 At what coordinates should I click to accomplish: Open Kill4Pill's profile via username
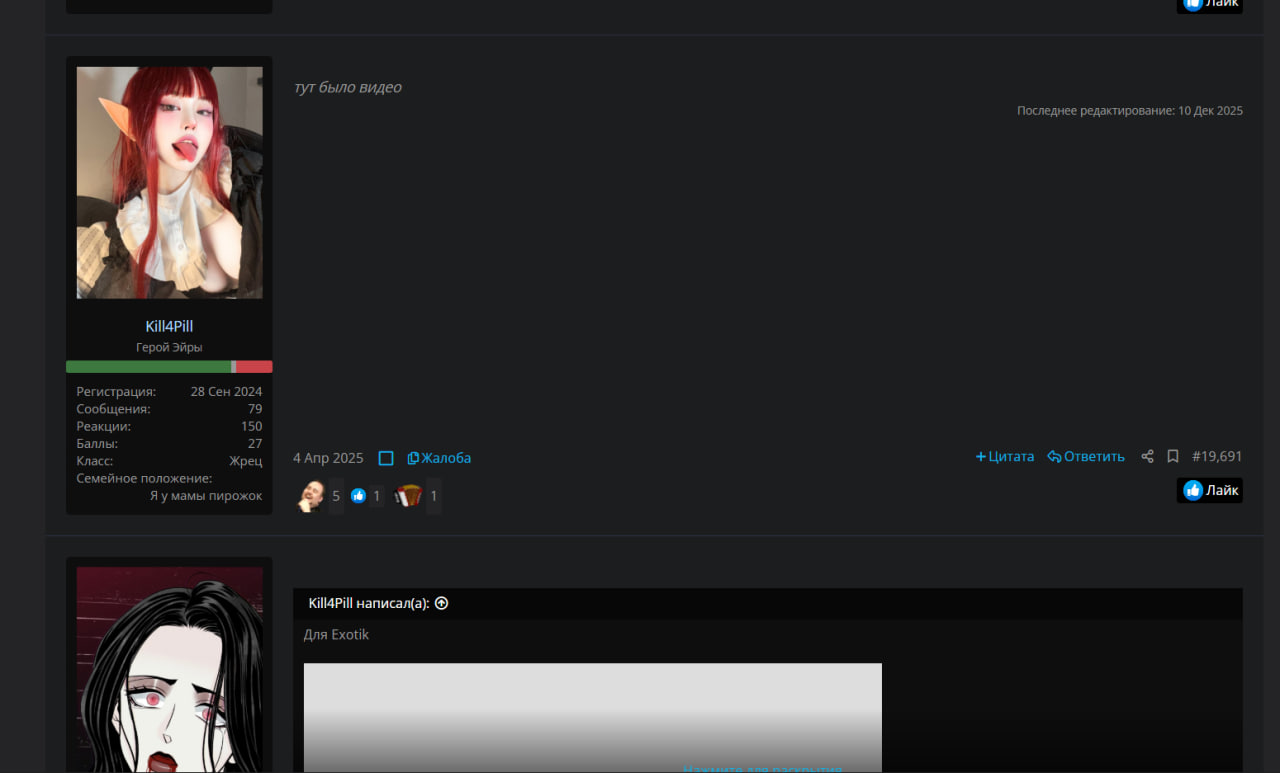tap(169, 327)
